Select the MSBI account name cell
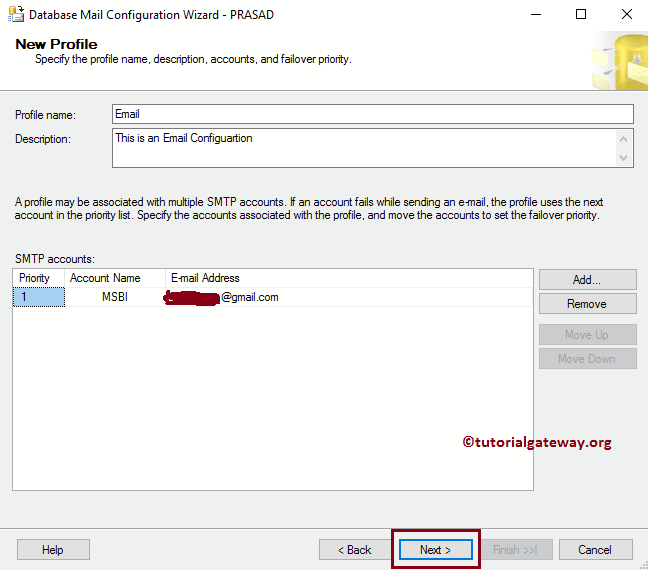This screenshot has width=648, height=570. tap(115, 297)
